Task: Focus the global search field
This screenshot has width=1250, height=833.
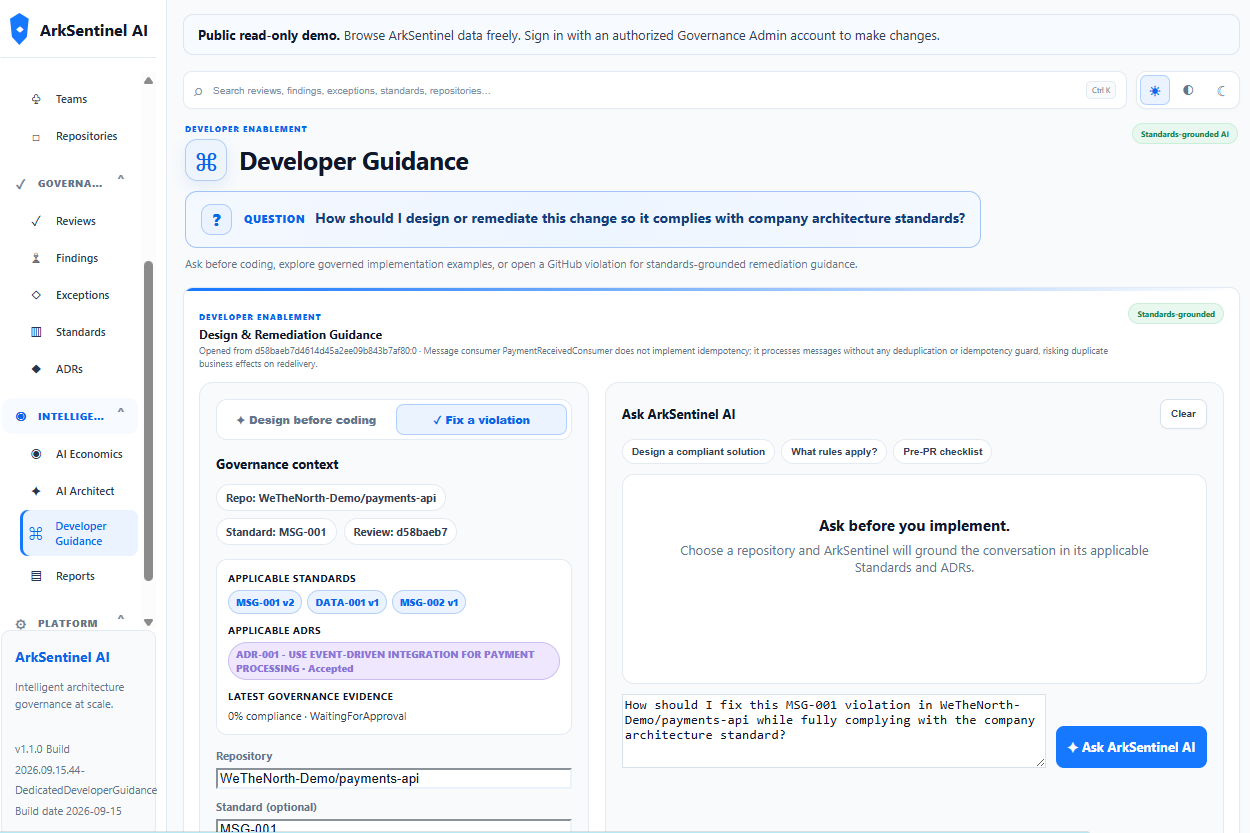Action: click(x=654, y=90)
